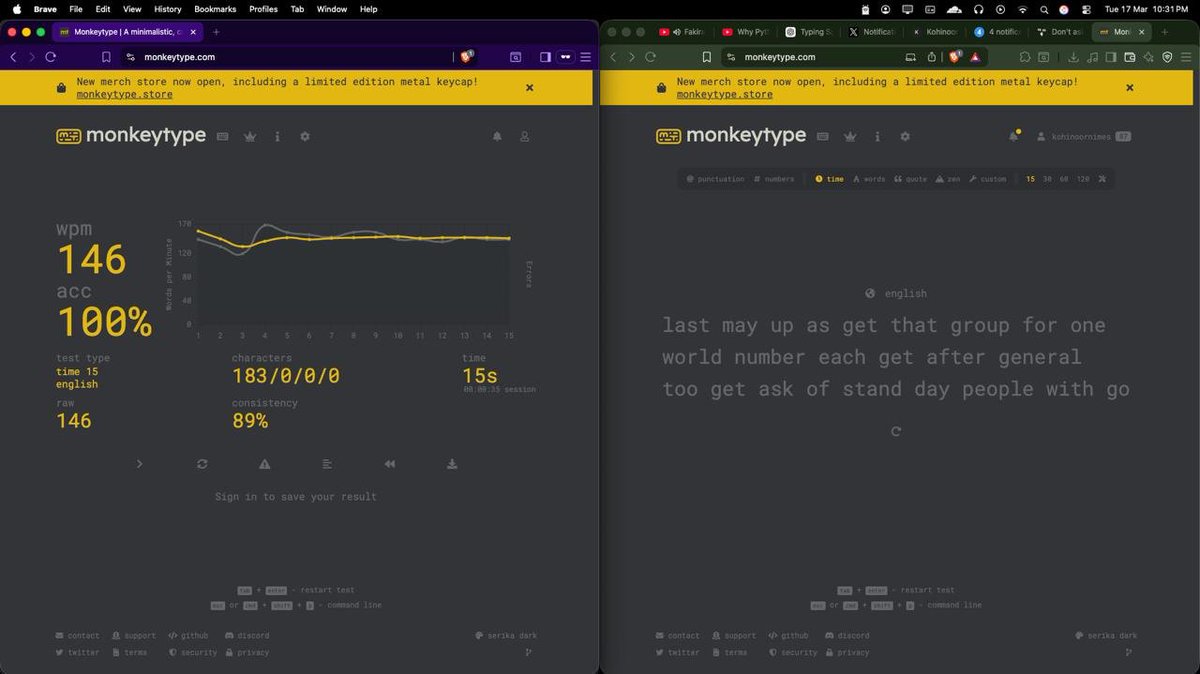This screenshot has width=1200, height=674.
Task: Open leaderboards crown icon in left window
Action: point(250,136)
